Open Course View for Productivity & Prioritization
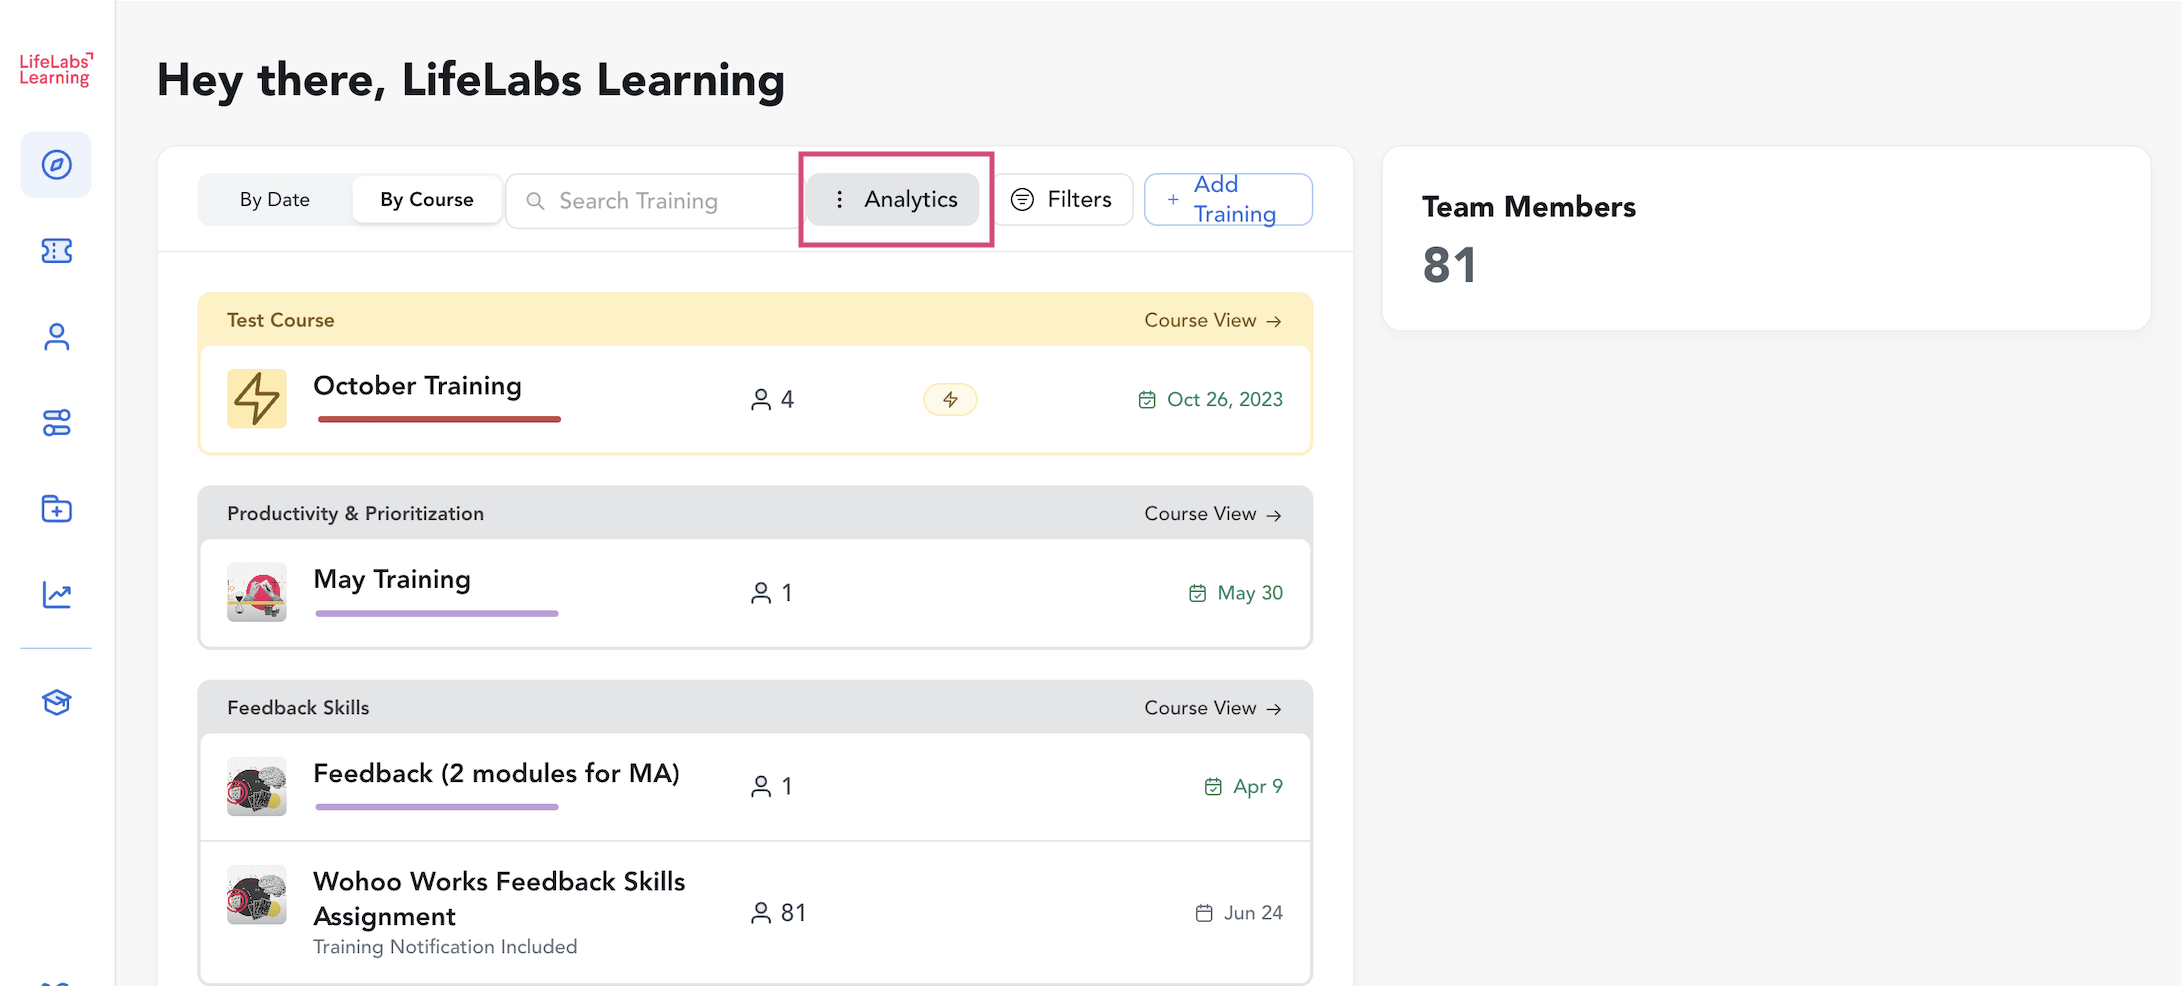 [x=1213, y=514]
